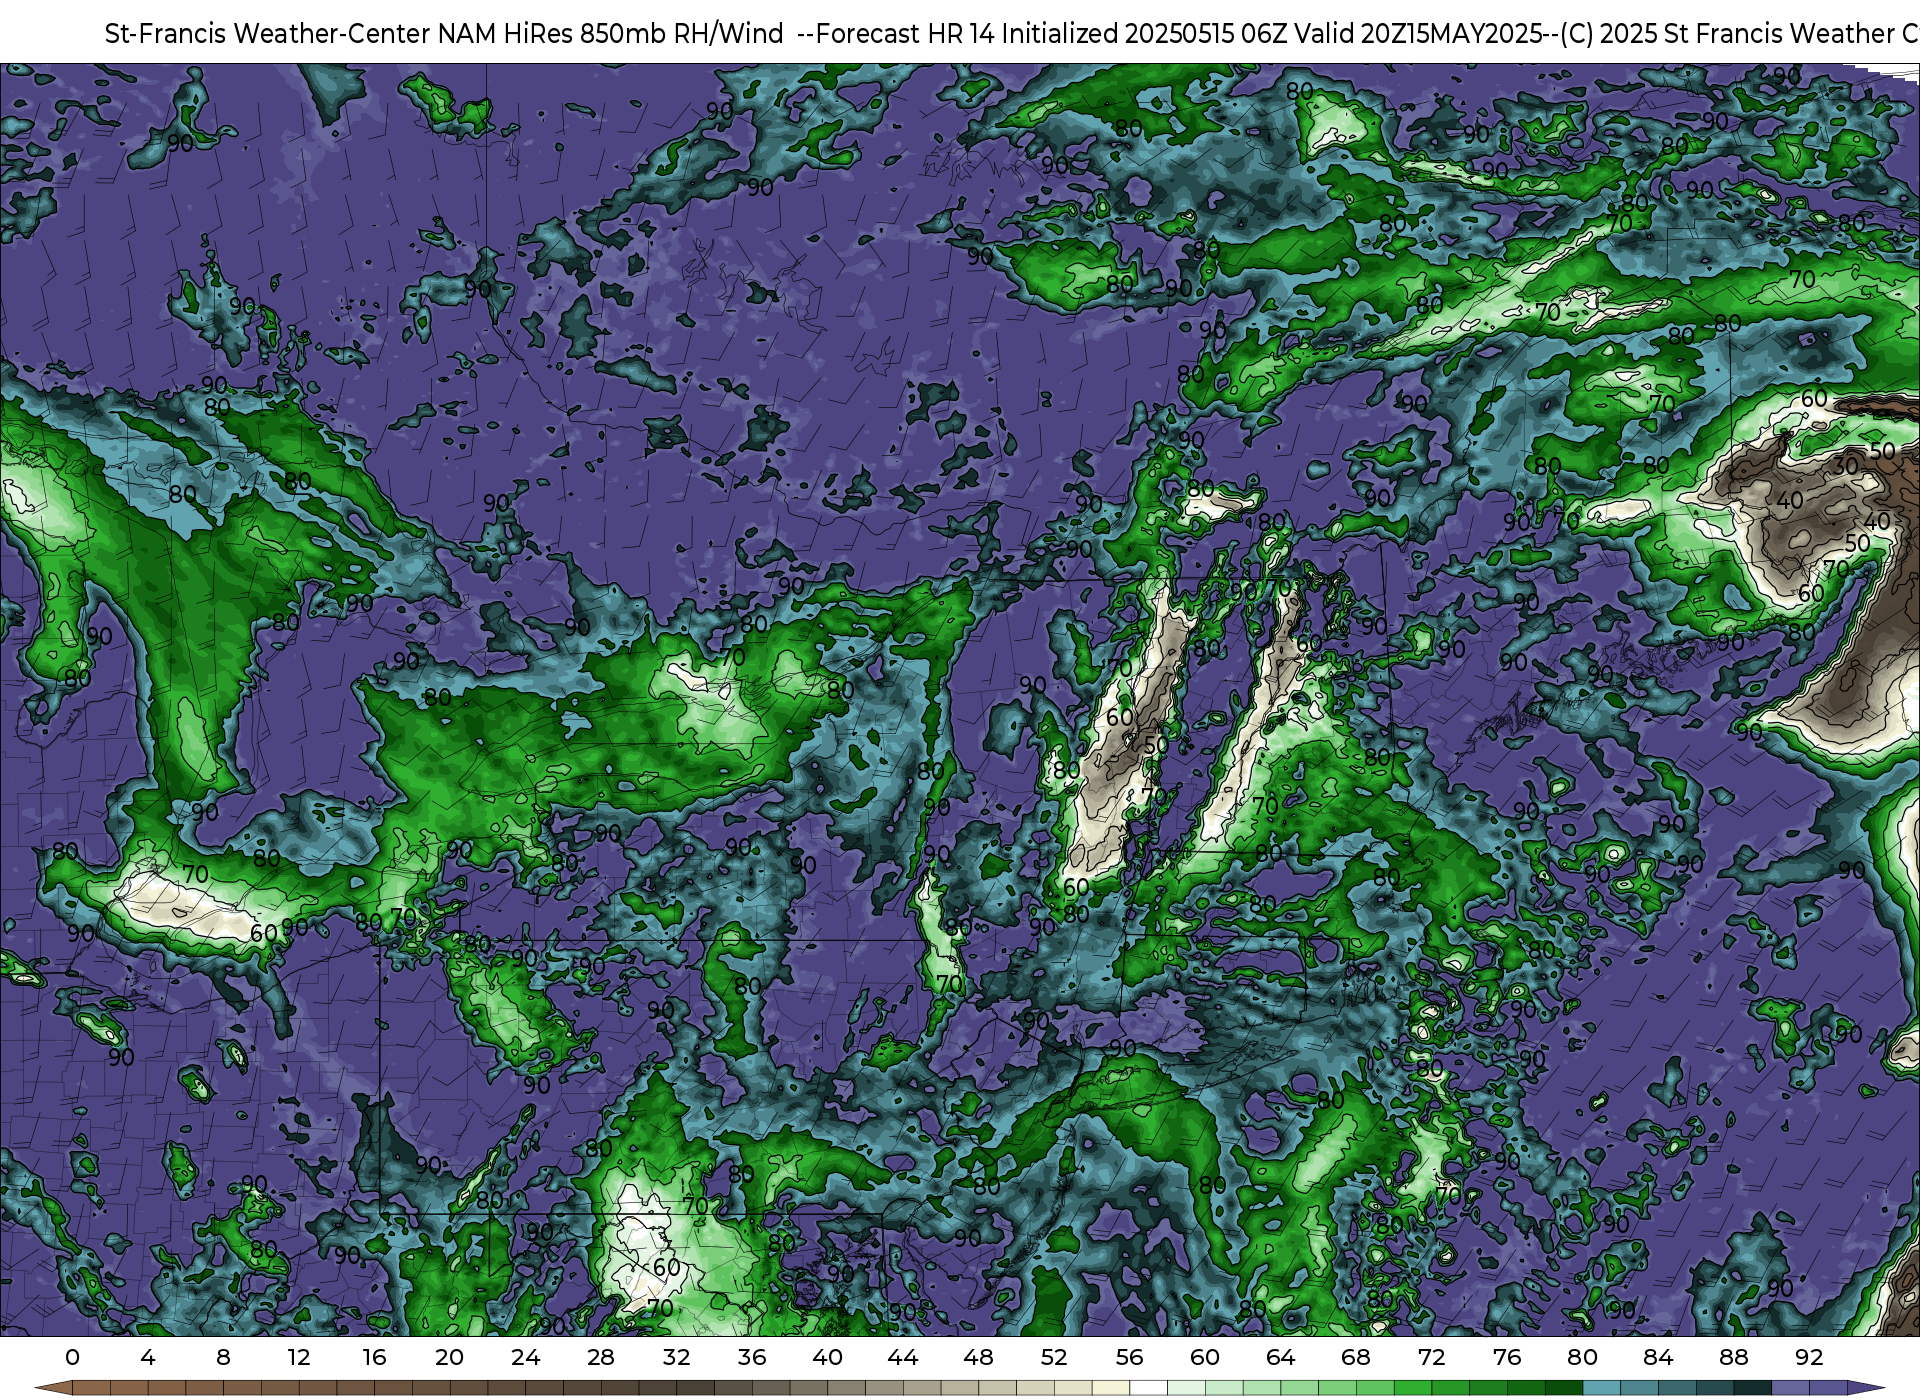The height and width of the screenshot is (1400, 1920).
Task: Select the 12 tick label on the scale
Action: [x=299, y=1357]
